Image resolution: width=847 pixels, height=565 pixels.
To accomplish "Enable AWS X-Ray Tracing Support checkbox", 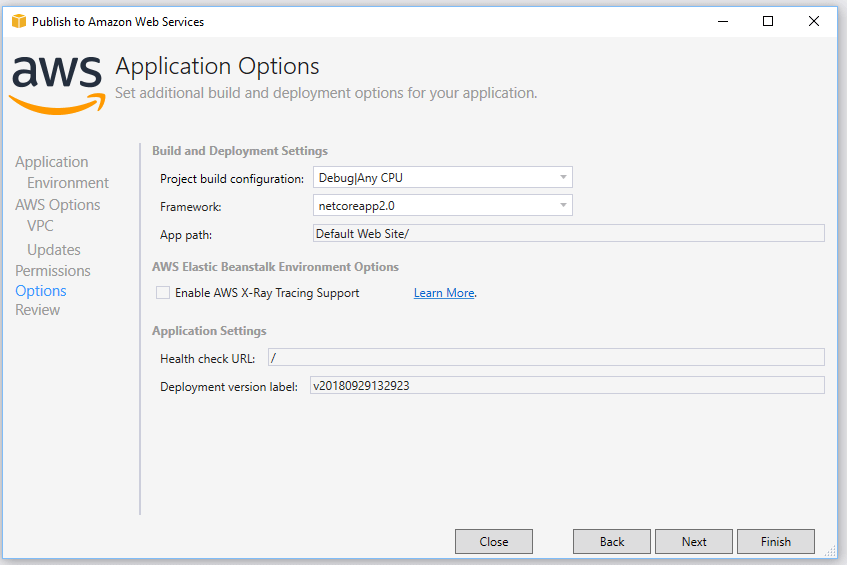I will pos(163,293).
